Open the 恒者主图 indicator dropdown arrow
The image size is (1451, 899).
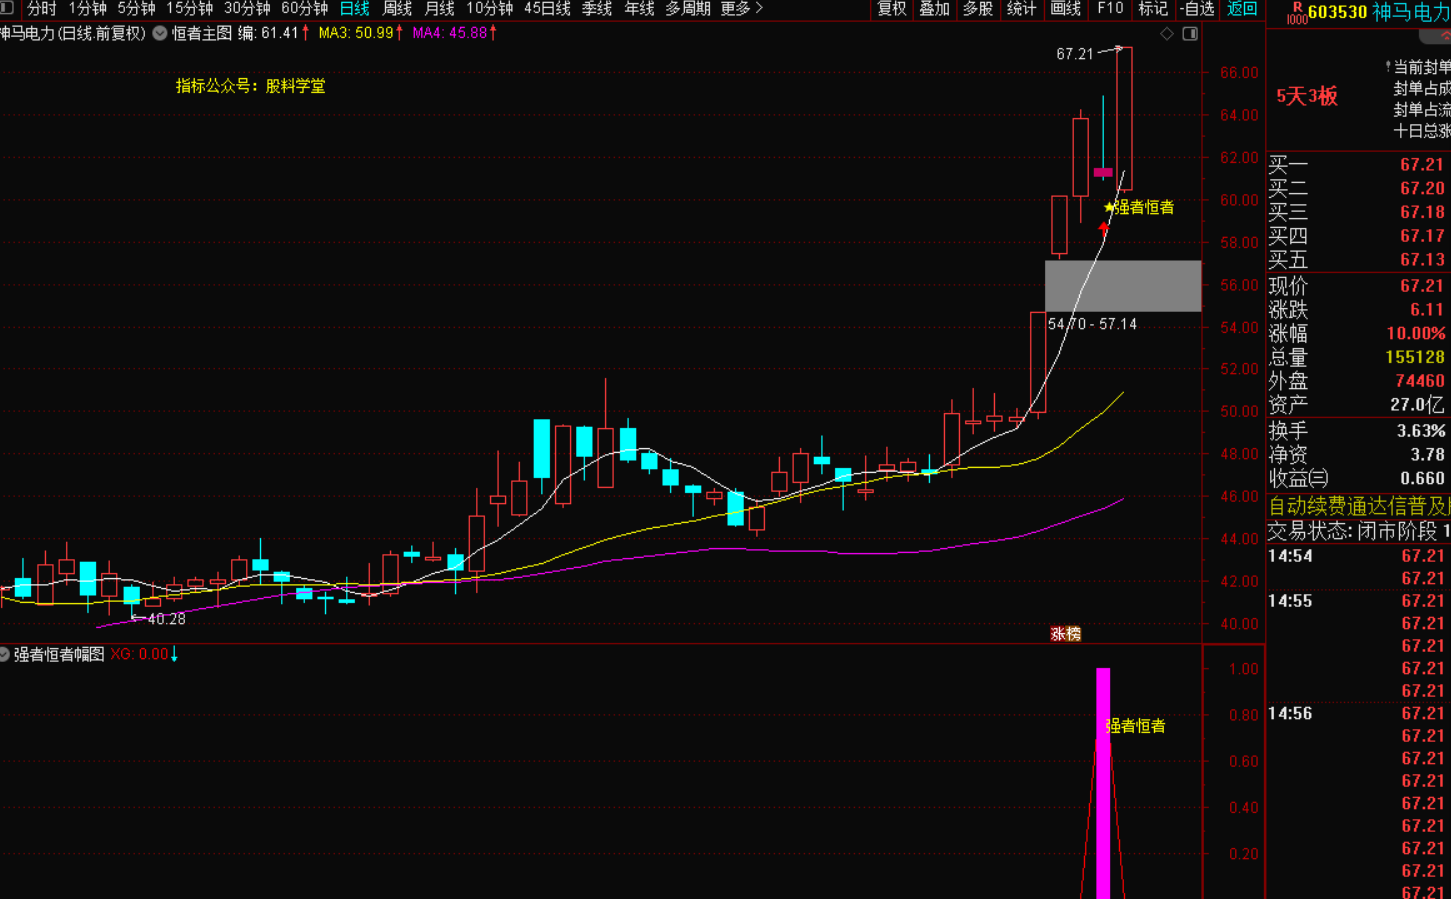(x=160, y=33)
